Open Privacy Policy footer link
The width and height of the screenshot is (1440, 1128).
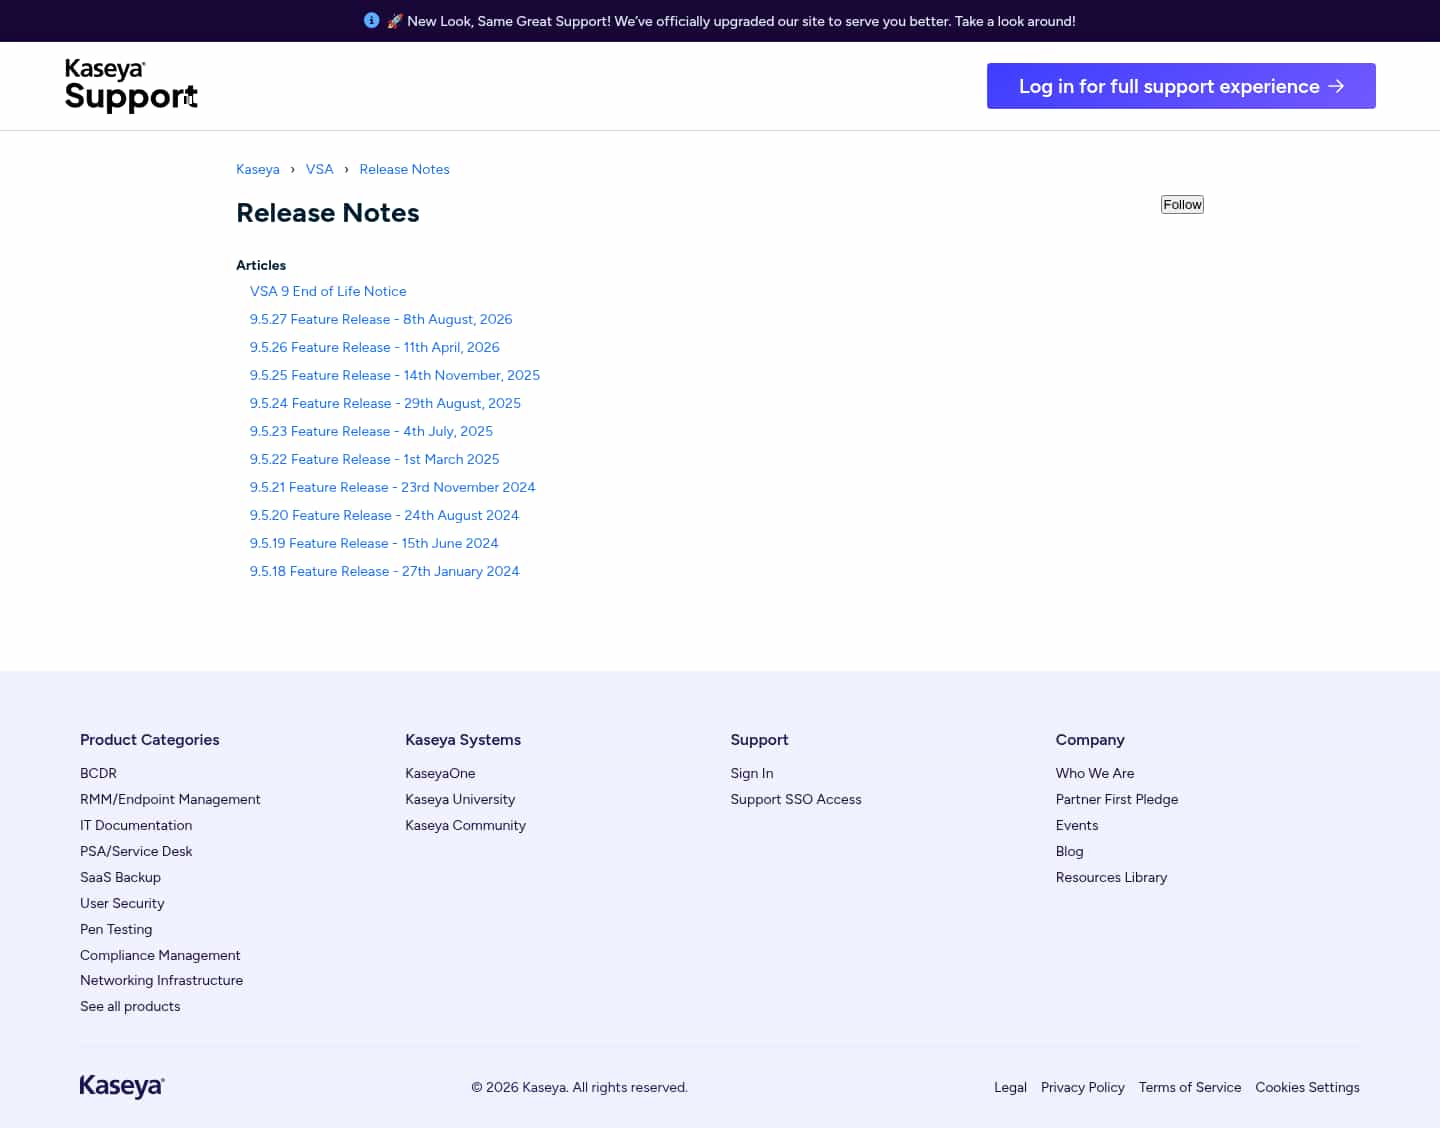(1083, 1087)
